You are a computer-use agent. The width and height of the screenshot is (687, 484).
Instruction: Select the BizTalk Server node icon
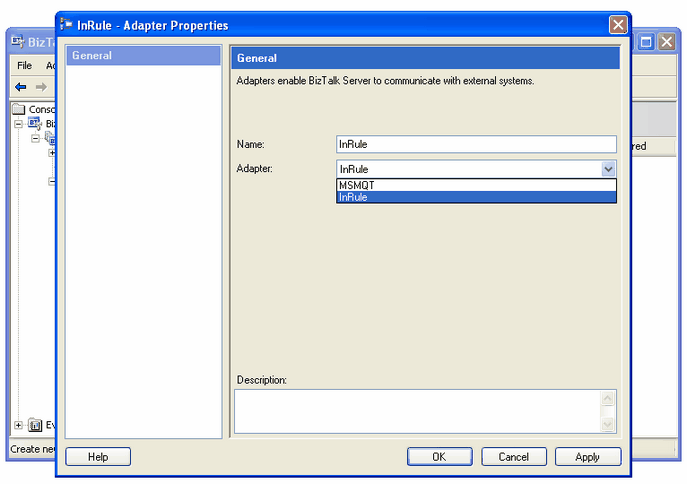coord(35,124)
